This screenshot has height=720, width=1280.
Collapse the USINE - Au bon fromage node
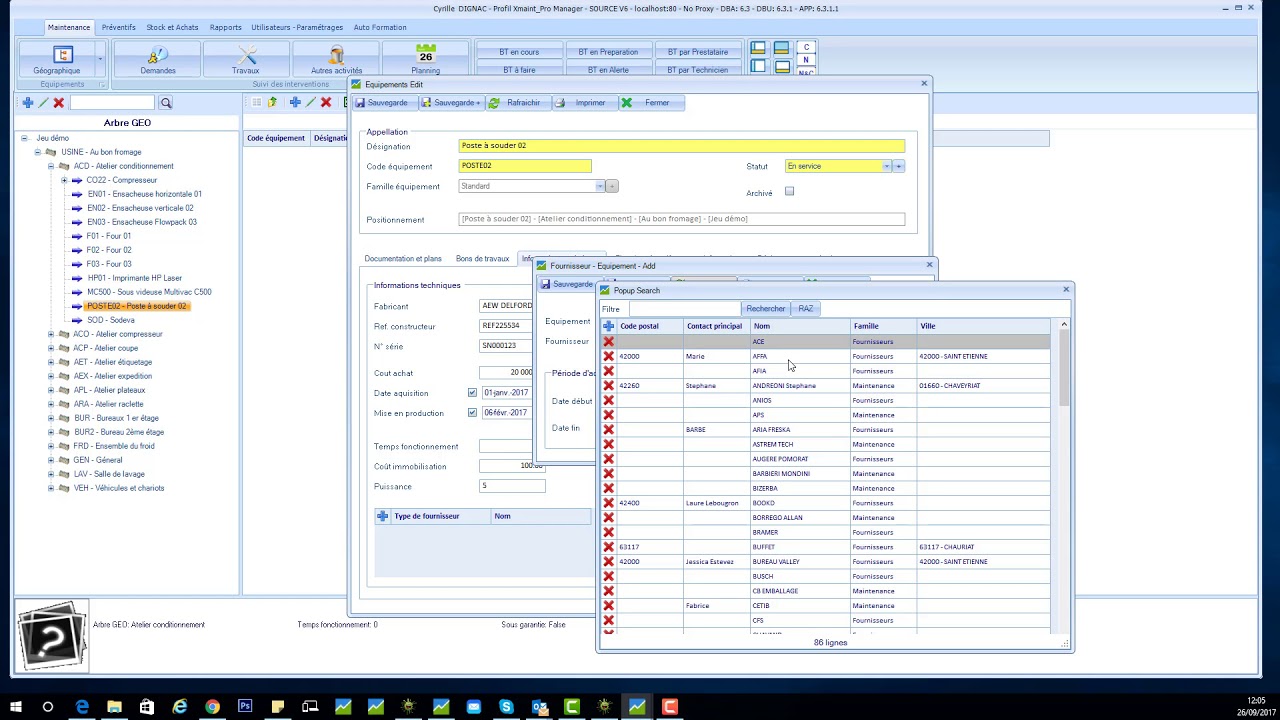[38, 152]
